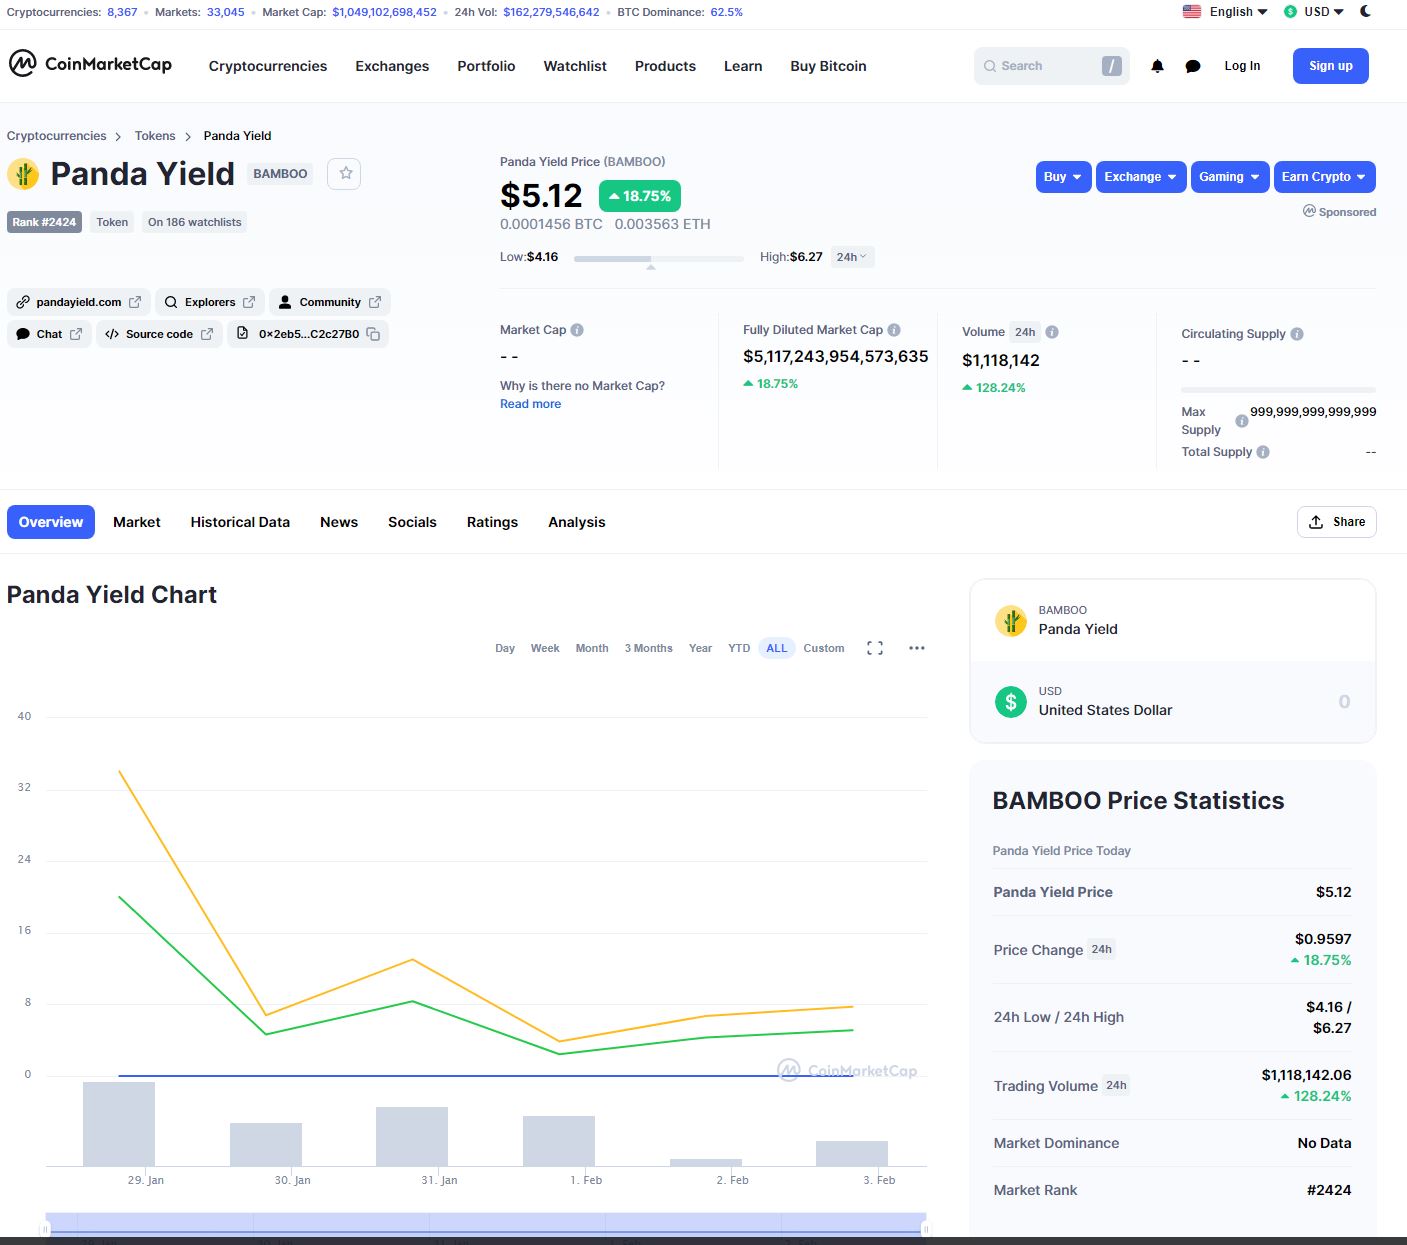Screen dimensions: 1407x1245
Task: Switch to Socials tab
Action: (412, 522)
